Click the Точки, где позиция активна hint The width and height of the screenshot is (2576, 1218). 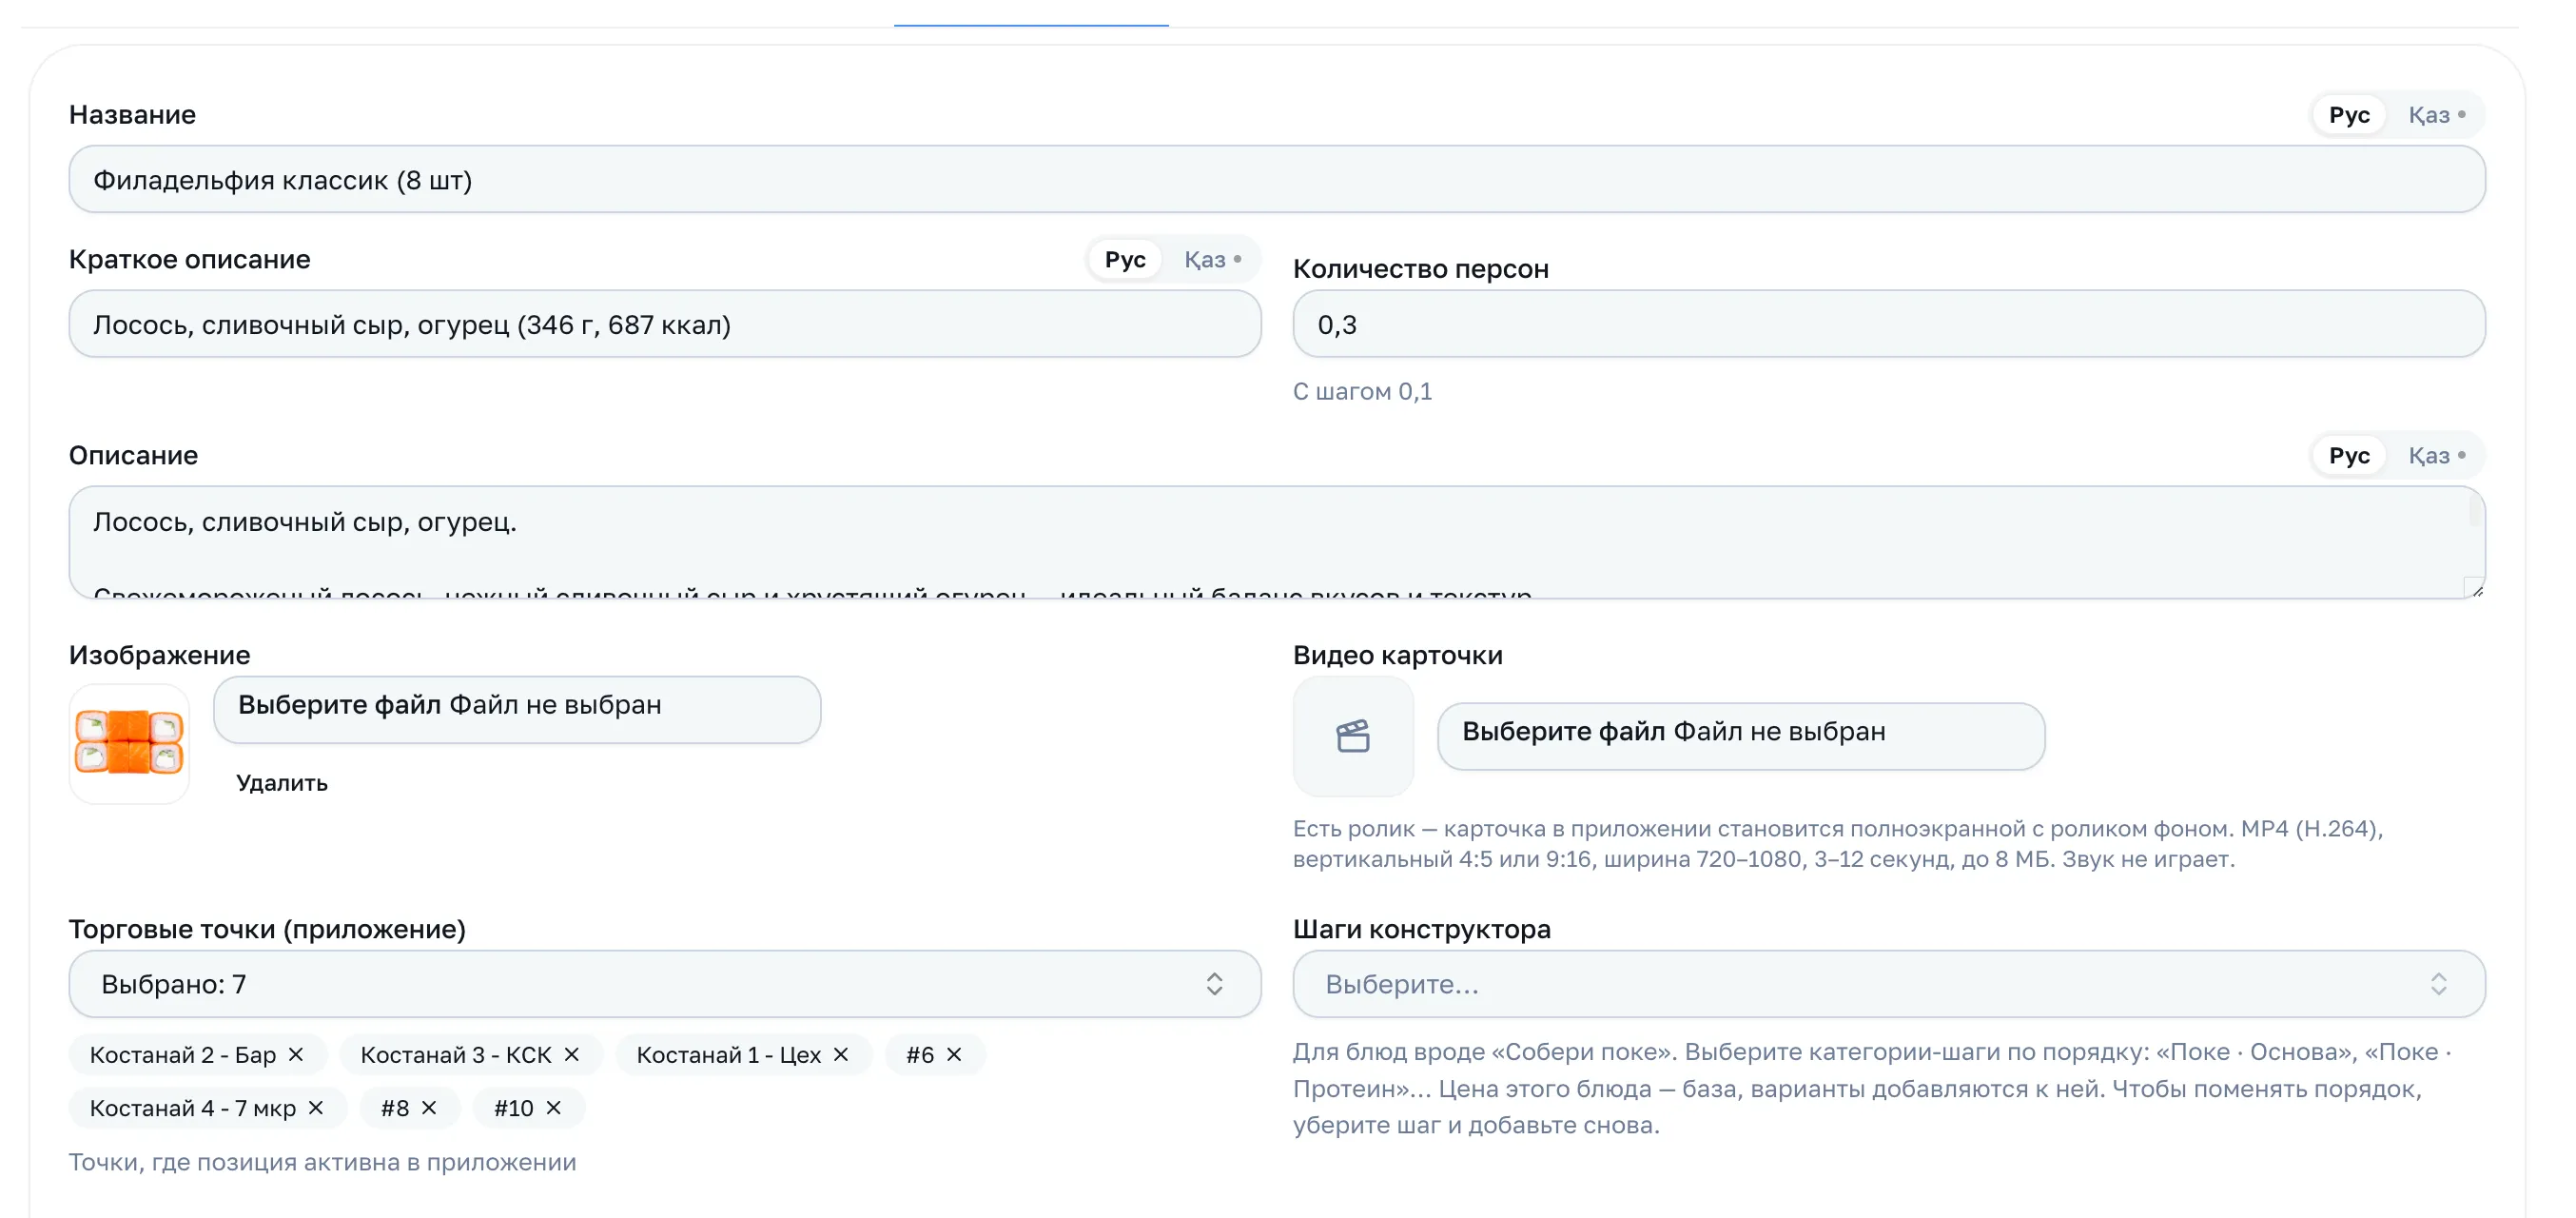pos(322,1162)
